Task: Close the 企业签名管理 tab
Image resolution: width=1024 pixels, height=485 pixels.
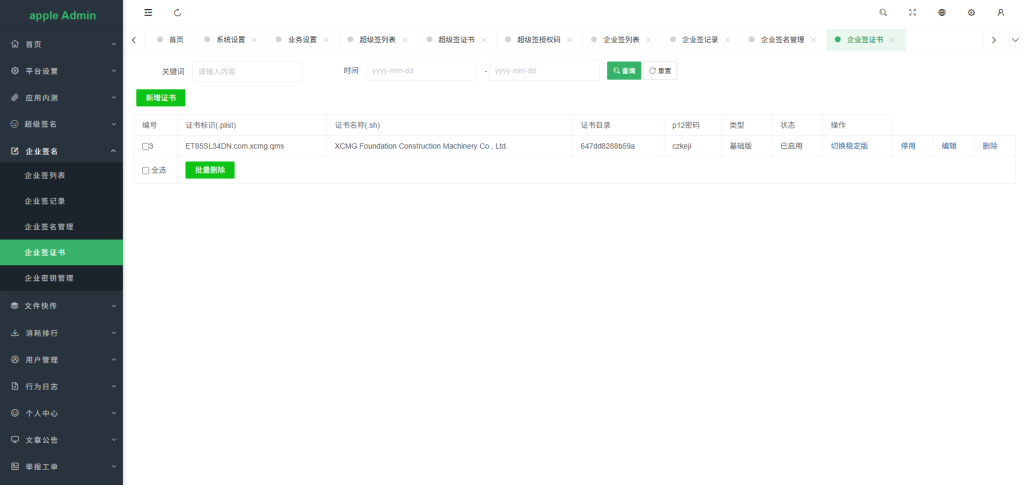Action: tap(813, 40)
